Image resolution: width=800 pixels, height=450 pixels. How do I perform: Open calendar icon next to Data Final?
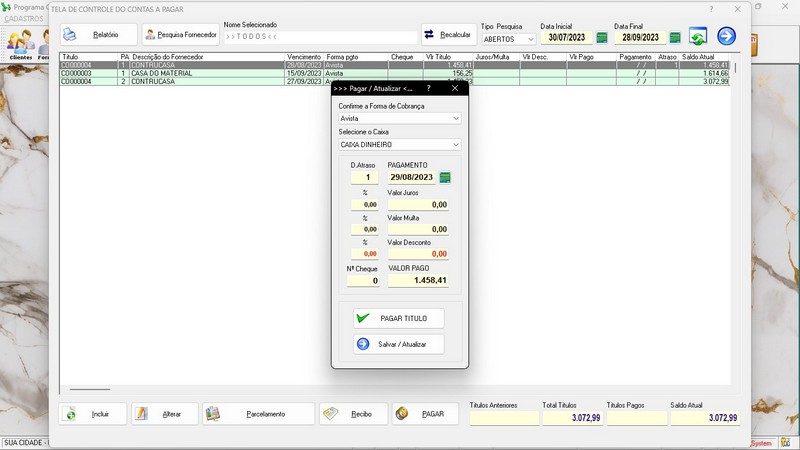click(x=675, y=38)
